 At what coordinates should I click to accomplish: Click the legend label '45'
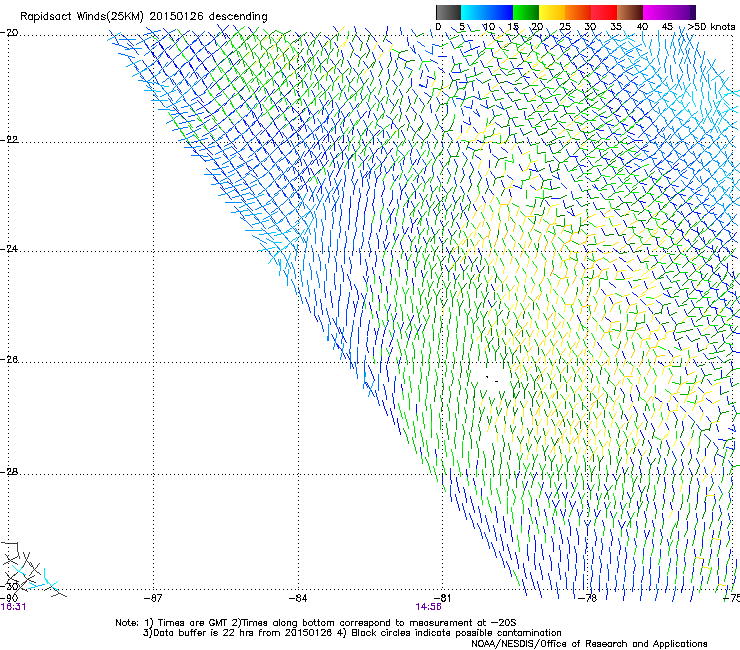coord(667,27)
